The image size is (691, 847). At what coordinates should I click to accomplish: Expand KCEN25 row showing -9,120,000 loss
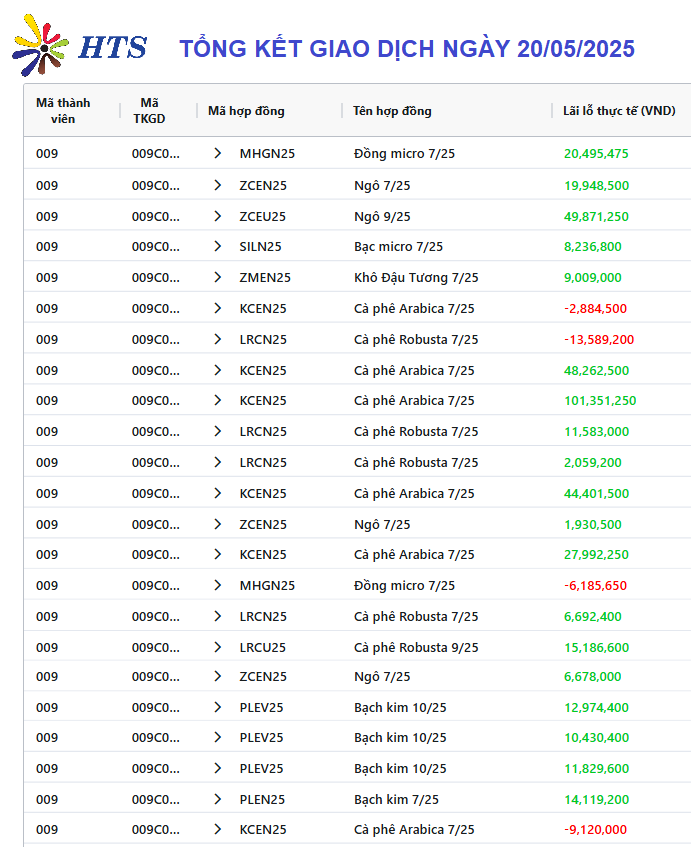coord(217,829)
